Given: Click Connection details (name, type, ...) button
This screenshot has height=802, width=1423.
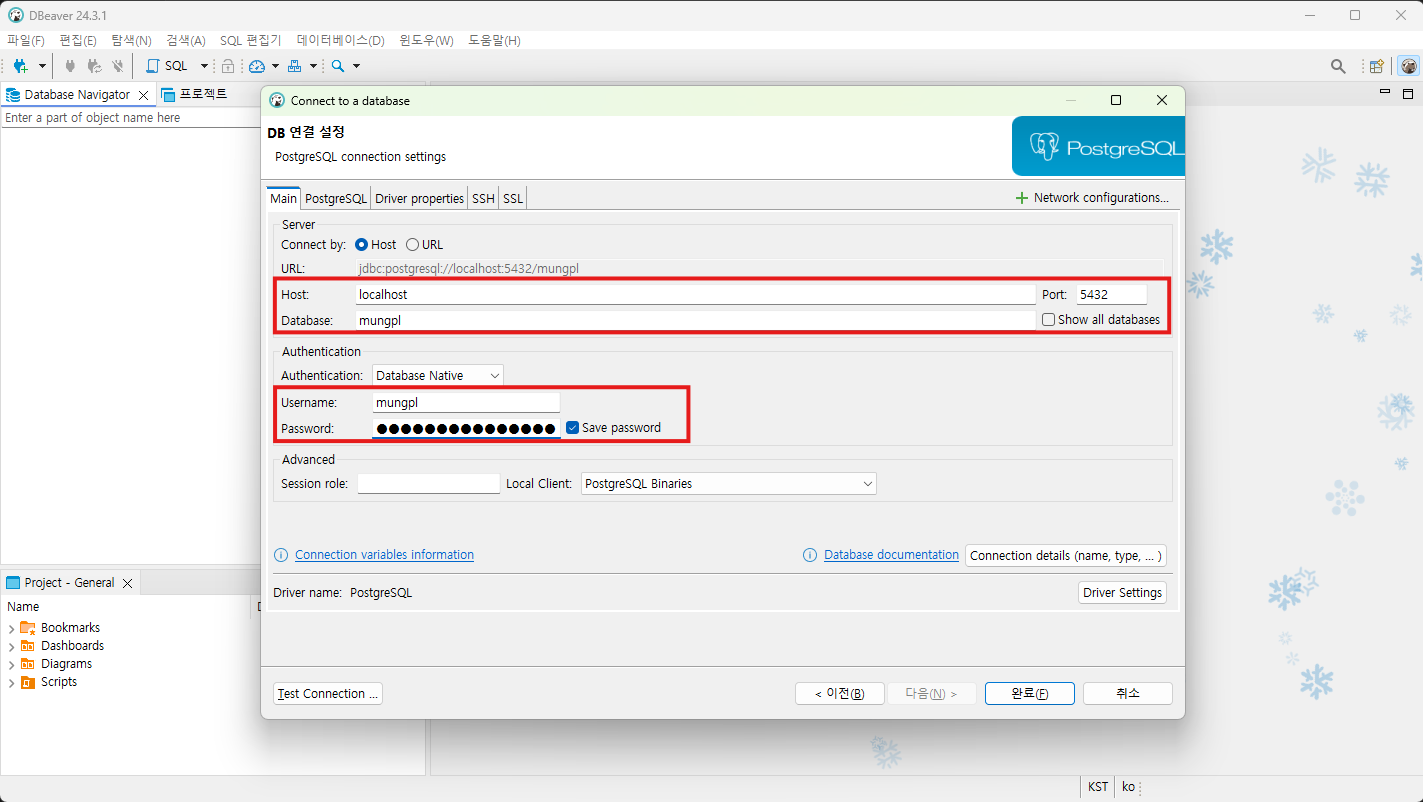Looking at the screenshot, I should coord(1066,556).
